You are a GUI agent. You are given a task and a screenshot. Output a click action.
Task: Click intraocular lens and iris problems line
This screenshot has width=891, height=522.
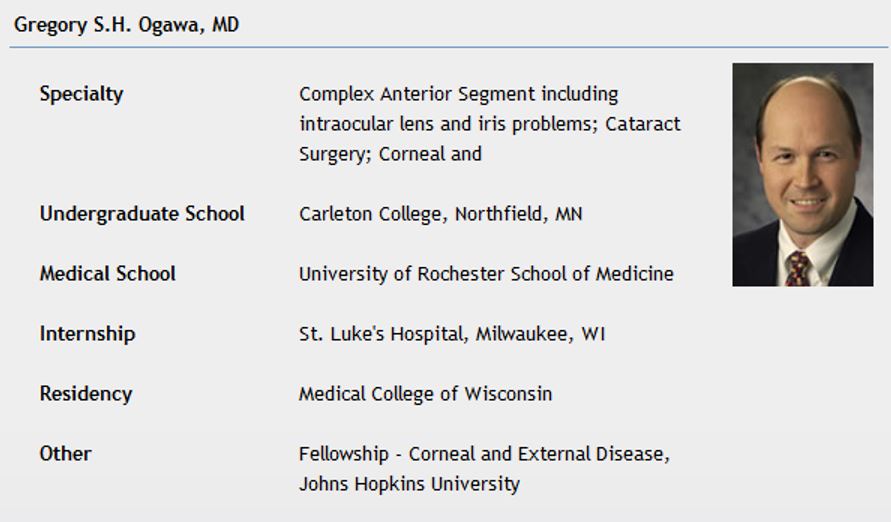pos(448,124)
